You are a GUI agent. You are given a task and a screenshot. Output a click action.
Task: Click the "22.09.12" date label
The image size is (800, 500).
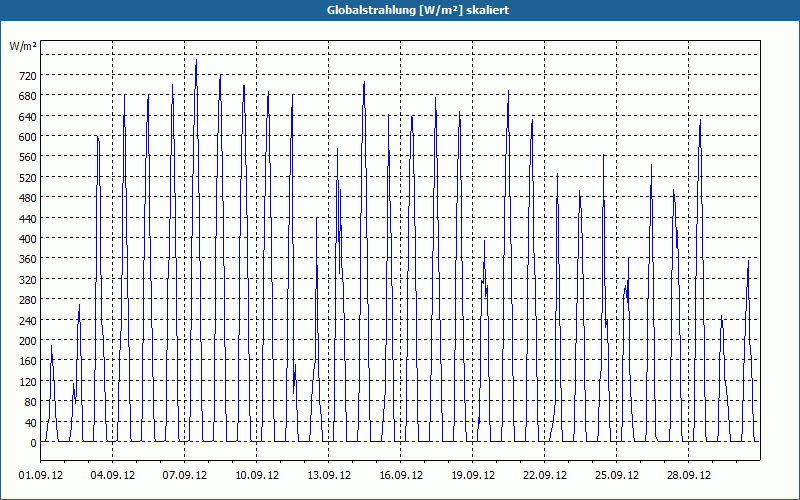pos(544,476)
